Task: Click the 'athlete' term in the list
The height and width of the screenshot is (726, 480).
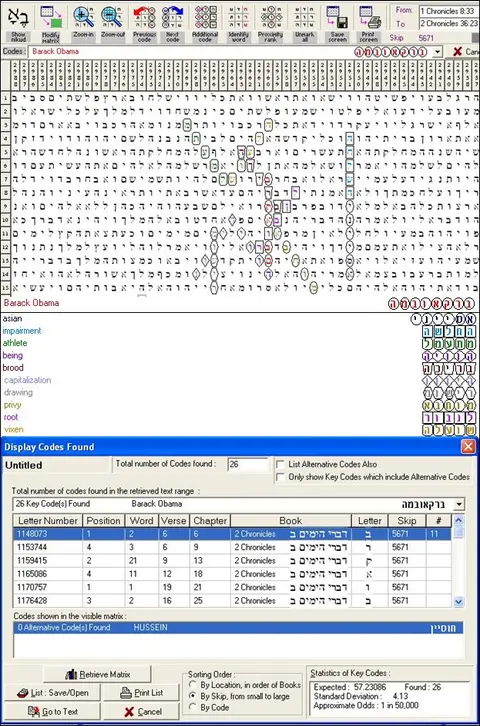Action: coord(15,343)
